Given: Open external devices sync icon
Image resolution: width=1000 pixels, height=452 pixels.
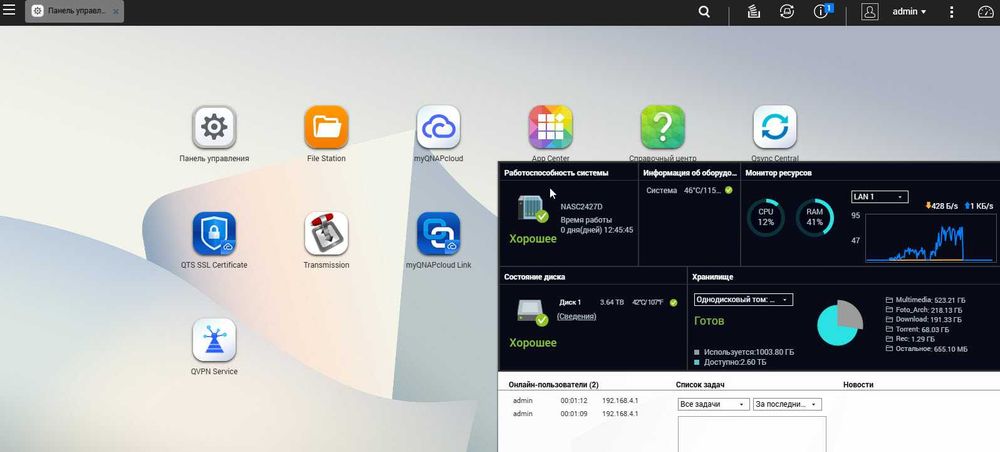Looking at the screenshot, I should (786, 11).
